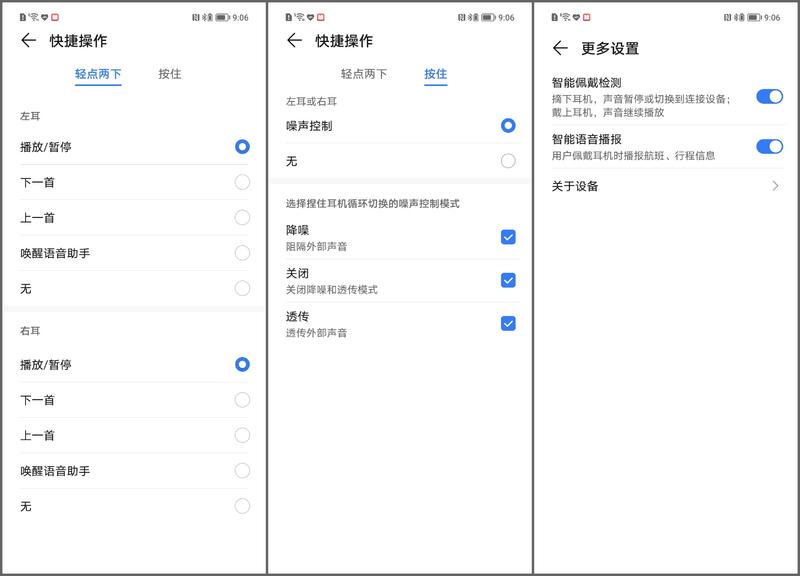Tap 降噪 label text

pos(297,230)
